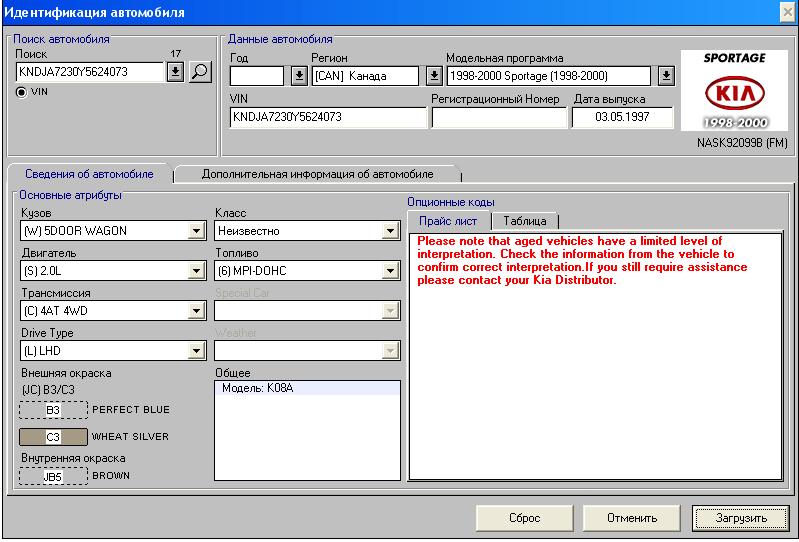Click the Регистрационный Номер input field

coord(499,117)
